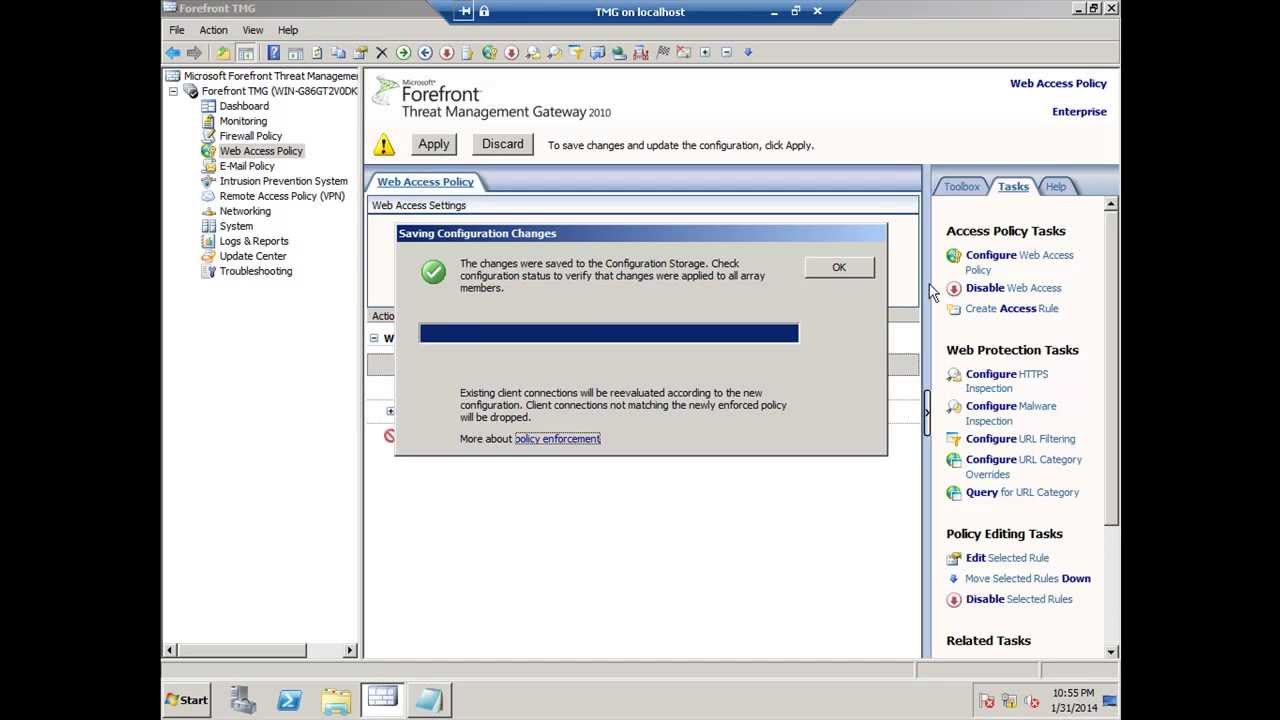Click the globe web access toolbar icon

click(489, 53)
